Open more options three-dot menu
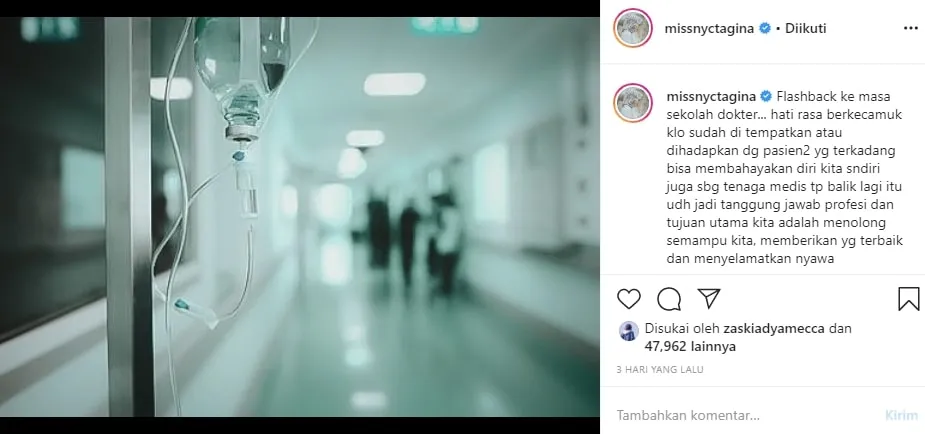 point(910,28)
